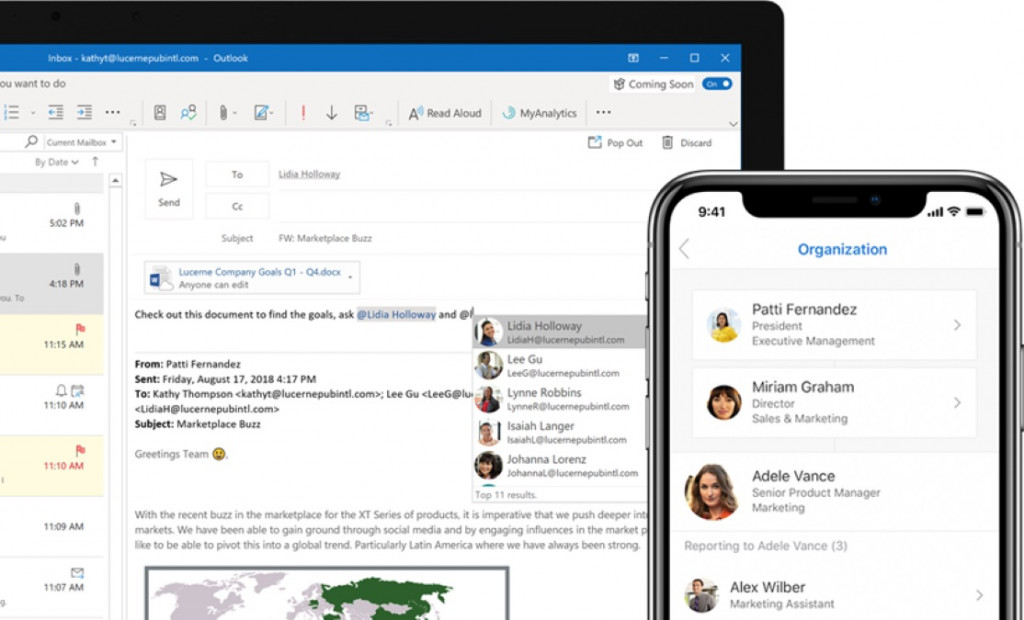Go back using phone's back chevron
This screenshot has height=620, width=1024.
coord(684,249)
